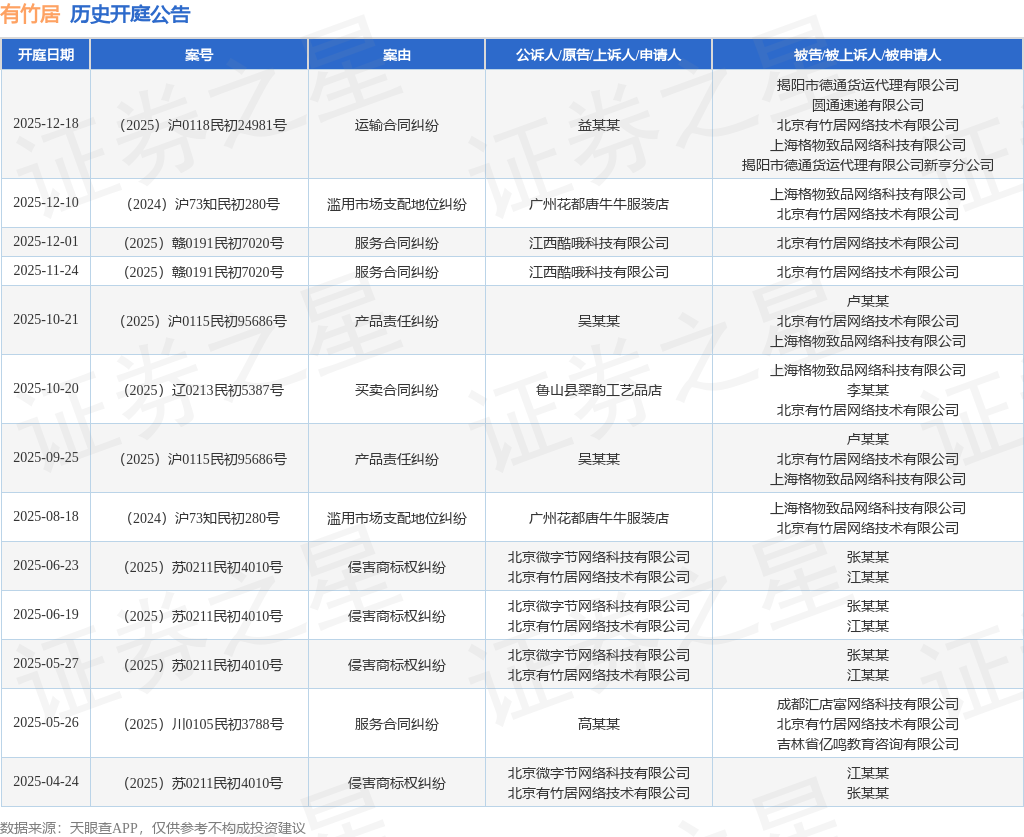Click the 沪73知民初280号 cell in the 2025-12-10 row
The width and height of the screenshot is (1024, 837).
coord(201,204)
